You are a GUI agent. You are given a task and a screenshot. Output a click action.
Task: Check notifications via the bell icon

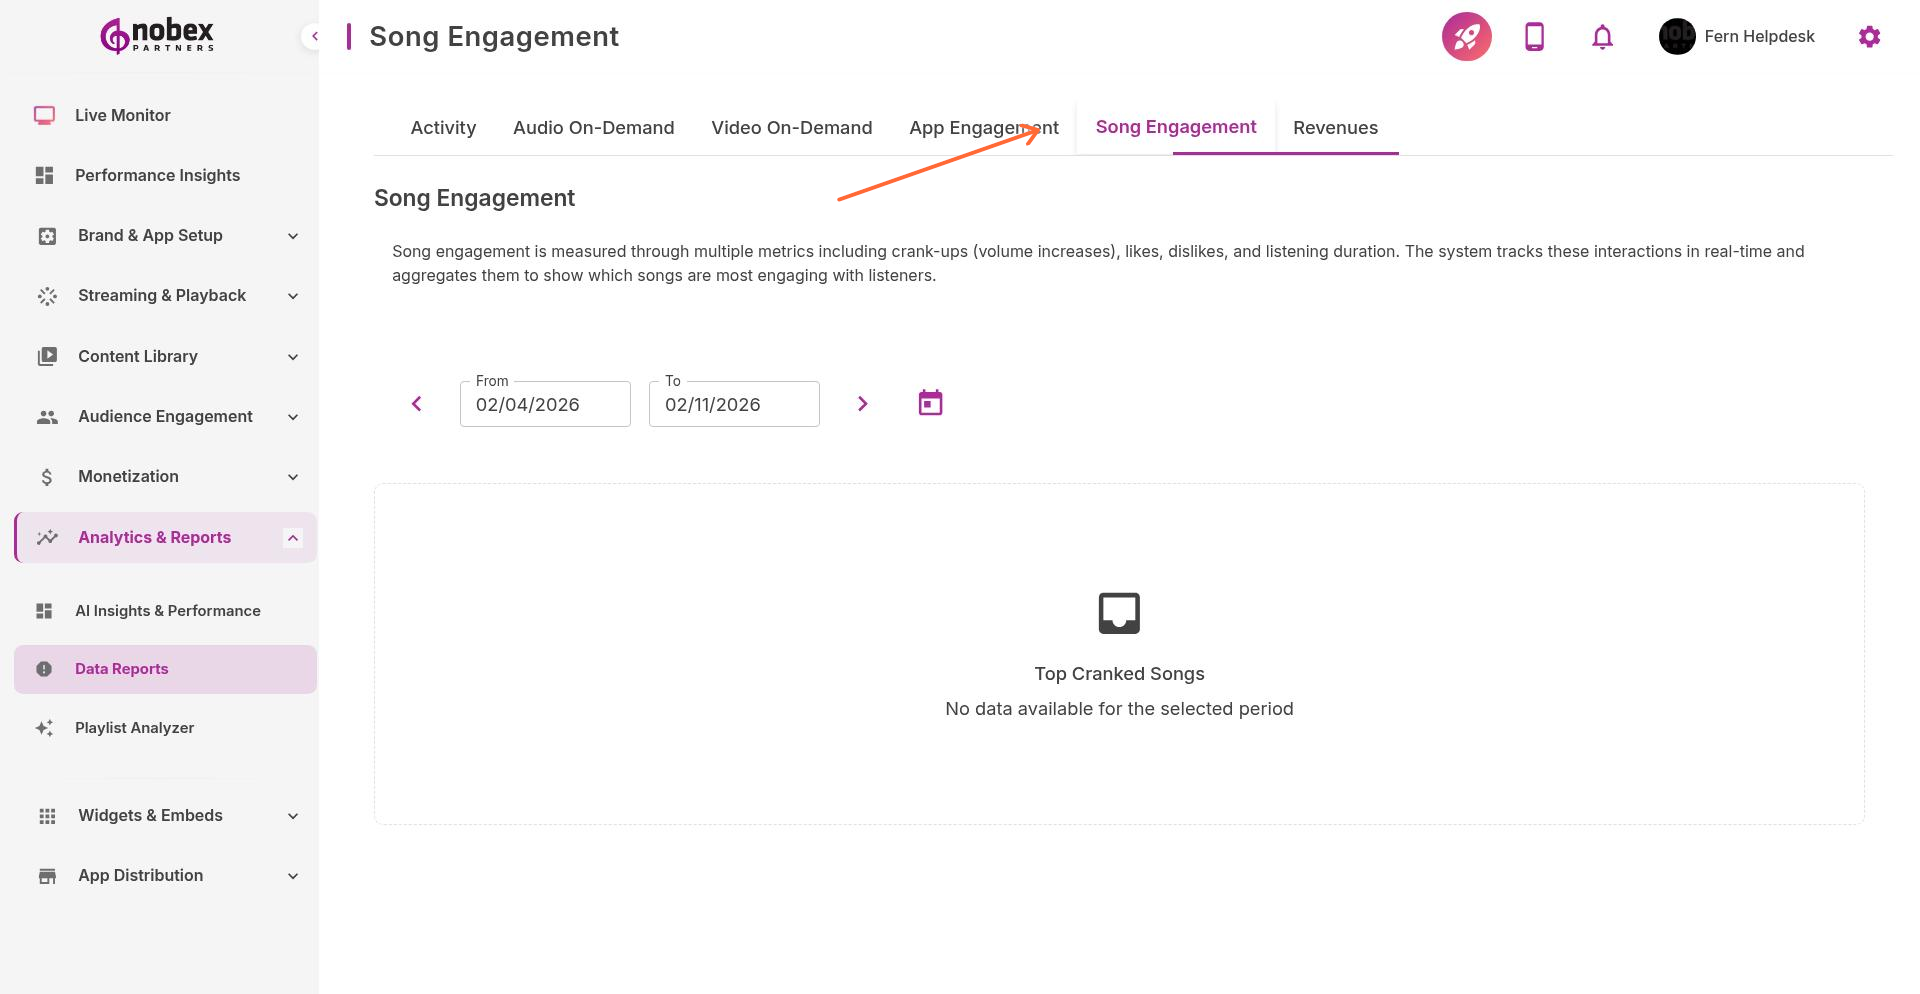(x=1601, y=36)
